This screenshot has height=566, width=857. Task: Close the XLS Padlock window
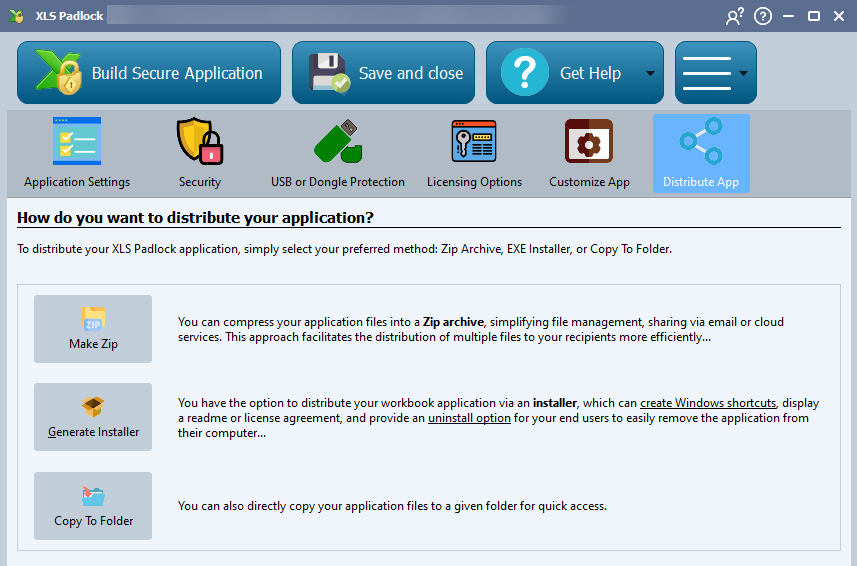[x=839, y=16]
